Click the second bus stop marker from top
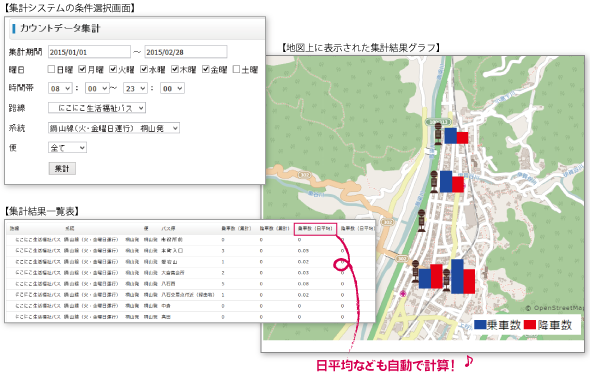Screen dimensions: 590x373 tap(434, 182)
